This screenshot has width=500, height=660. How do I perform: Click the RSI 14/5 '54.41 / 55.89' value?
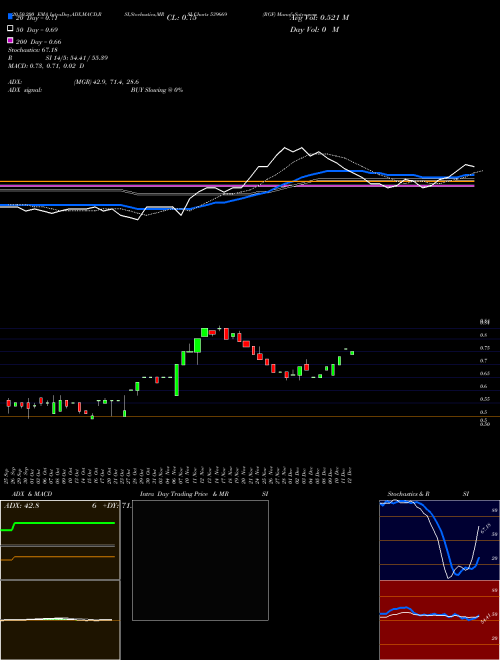tap(88, 58)
